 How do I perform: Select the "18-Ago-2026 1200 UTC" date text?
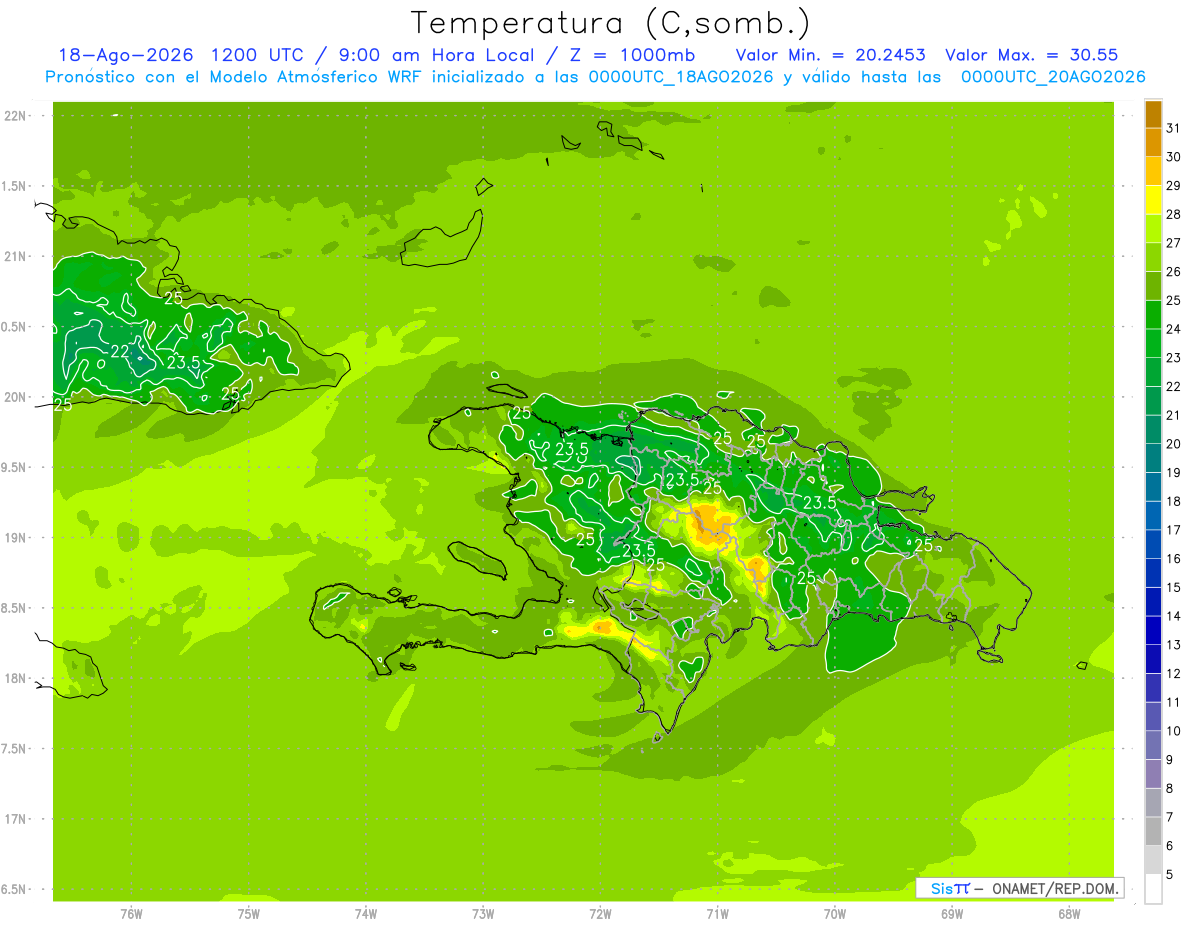click(x=186, y=55)
